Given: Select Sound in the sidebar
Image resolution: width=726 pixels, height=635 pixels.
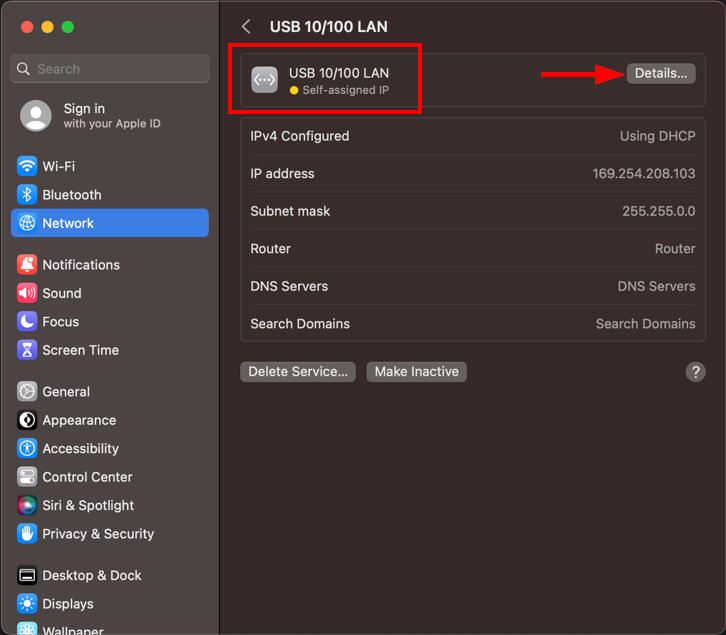Looking at the screenshot, I should point(110,293).
